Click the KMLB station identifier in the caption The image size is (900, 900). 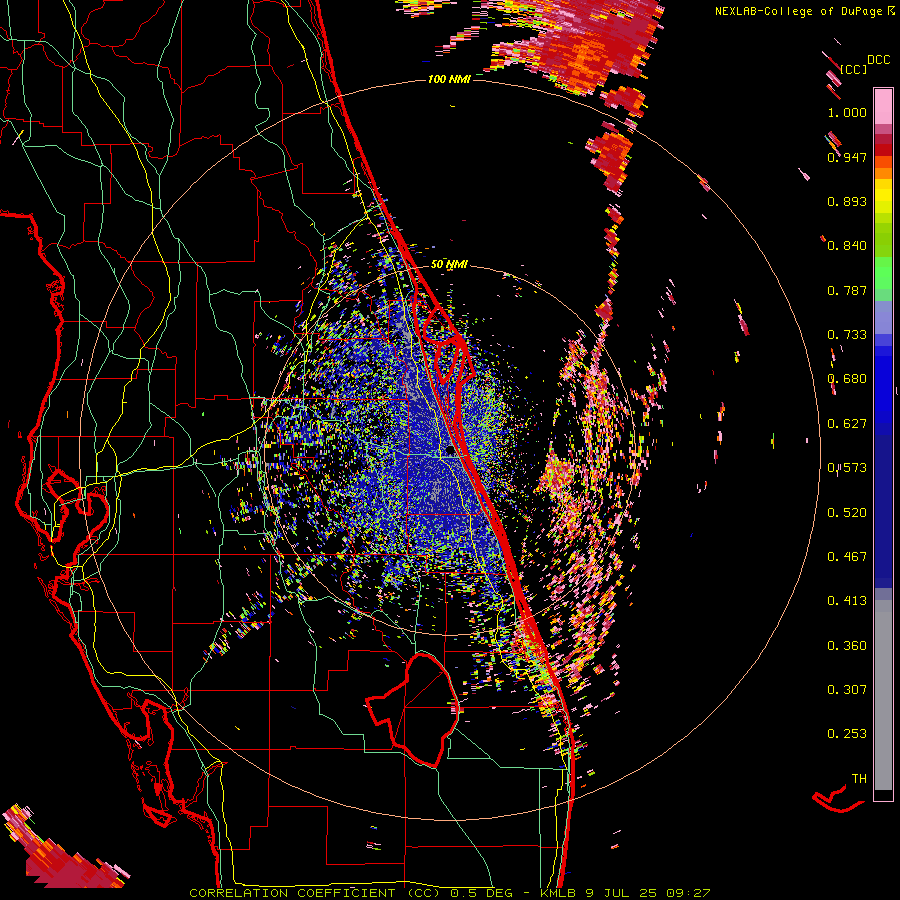pos(559,893)
